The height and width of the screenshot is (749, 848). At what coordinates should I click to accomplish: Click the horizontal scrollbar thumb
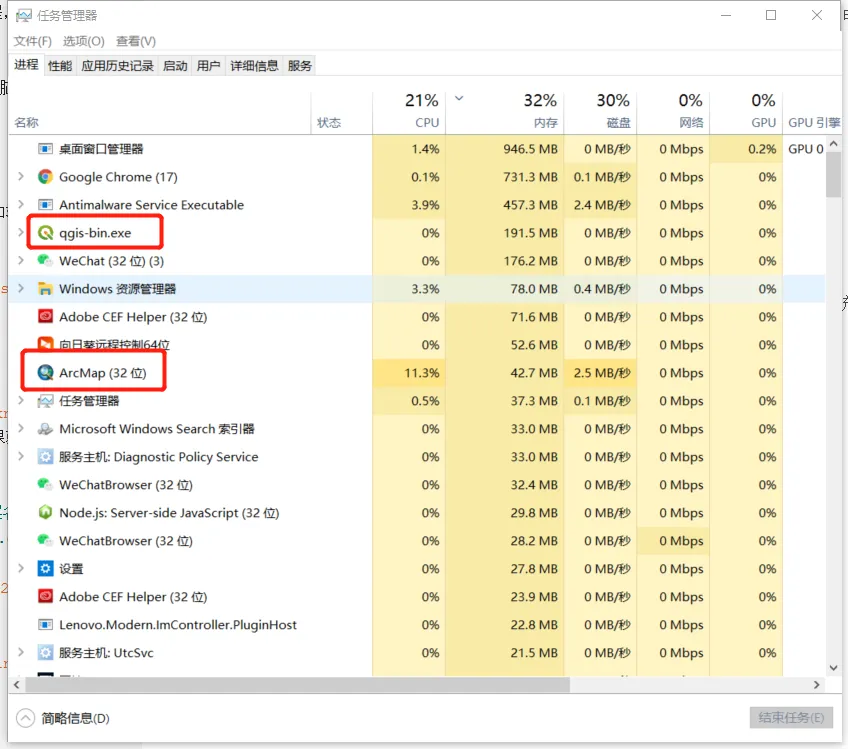(x=297, y=685)
